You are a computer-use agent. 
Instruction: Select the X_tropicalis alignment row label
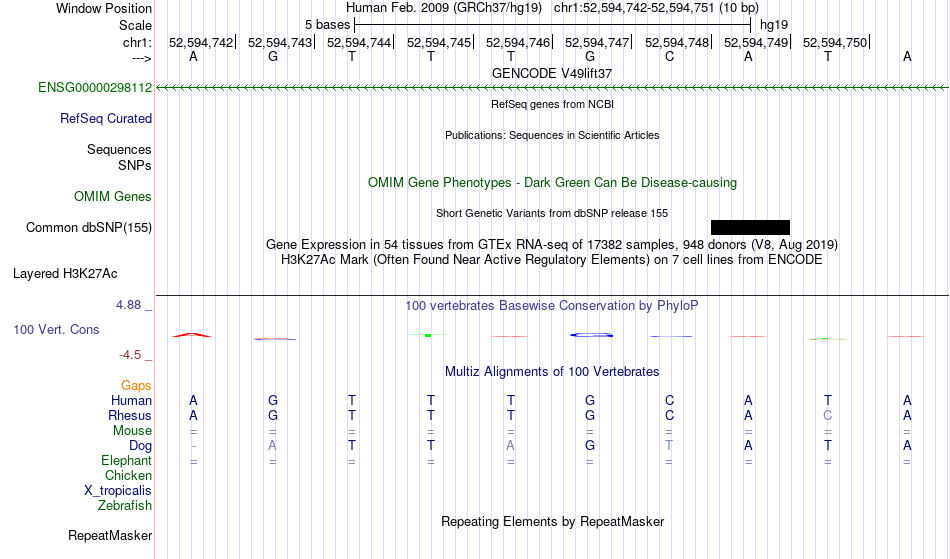(118, 491)
